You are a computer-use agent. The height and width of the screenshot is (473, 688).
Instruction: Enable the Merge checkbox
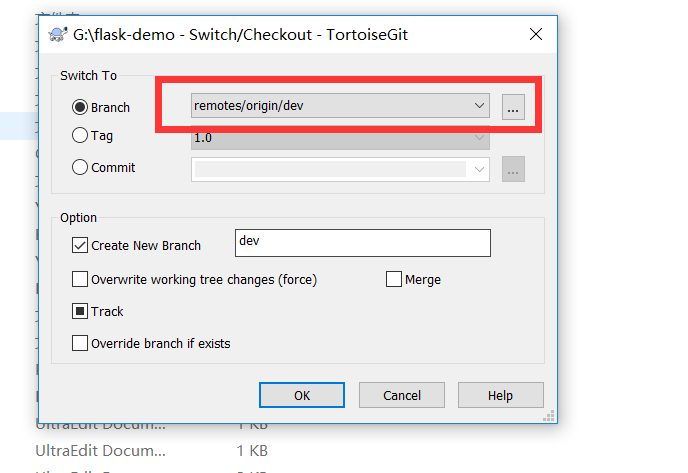point(394,279)
